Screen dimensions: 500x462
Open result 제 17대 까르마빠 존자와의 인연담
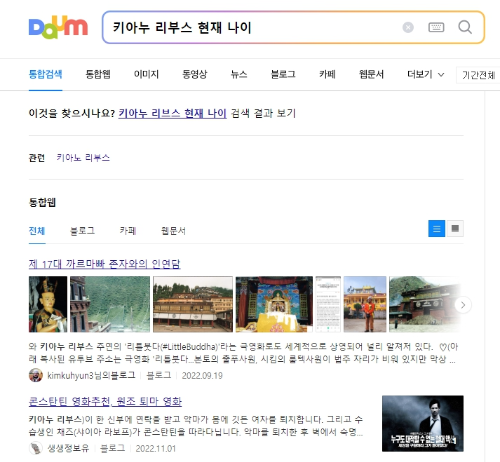105,264
